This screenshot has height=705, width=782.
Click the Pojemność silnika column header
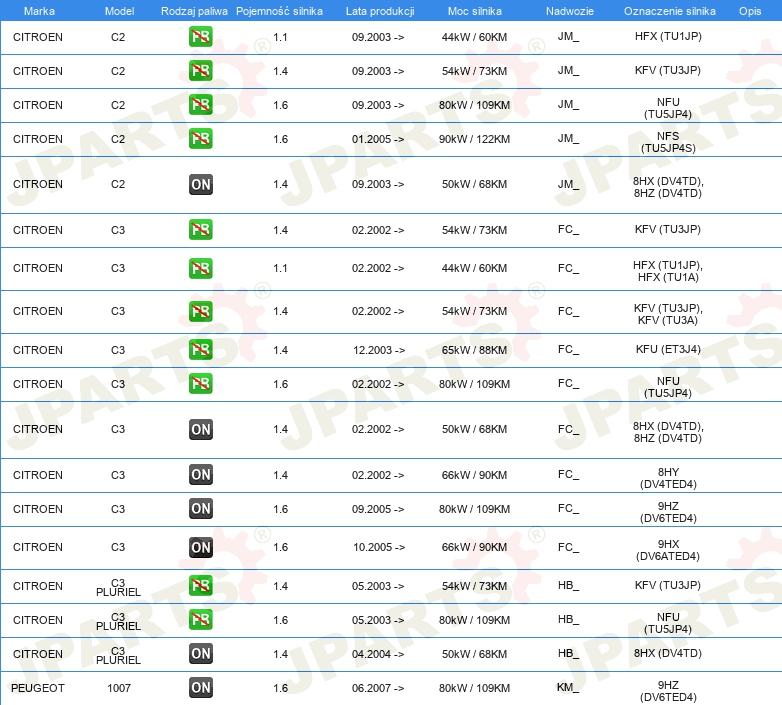(x=279, y=11)
